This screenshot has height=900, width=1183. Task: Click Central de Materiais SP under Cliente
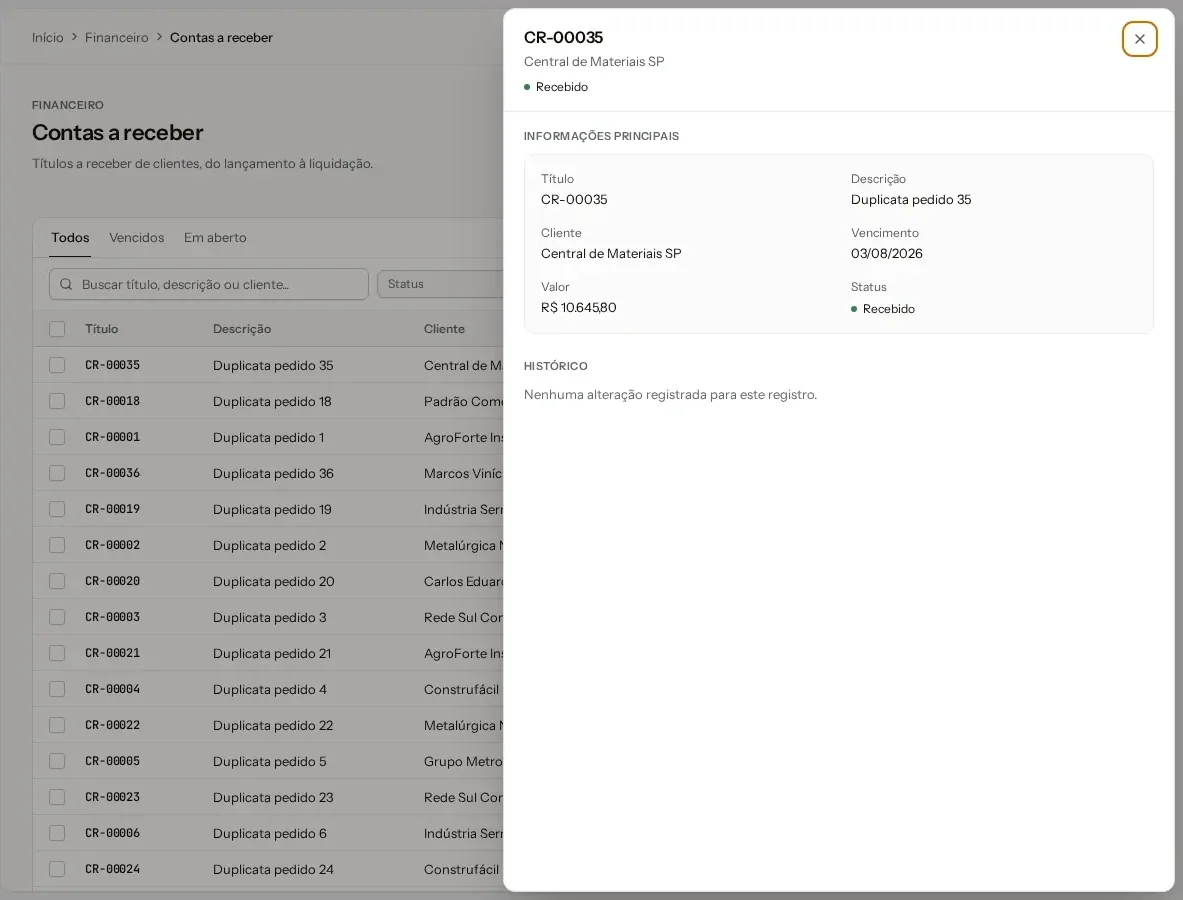pyautogui.click(x=611, y=253)
